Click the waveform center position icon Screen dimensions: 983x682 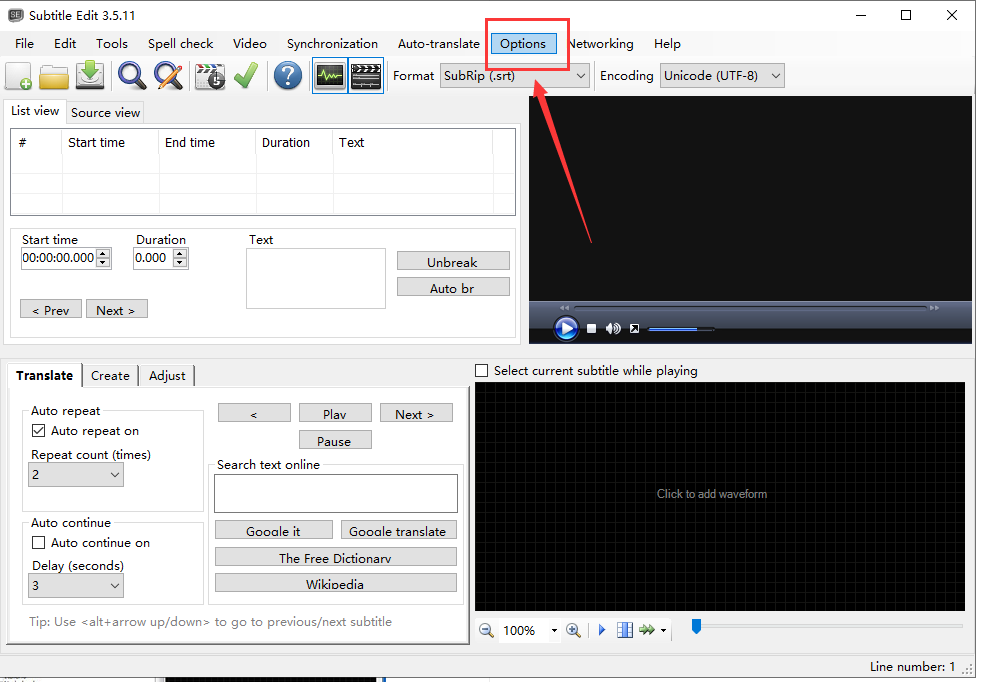click(624, 630)
